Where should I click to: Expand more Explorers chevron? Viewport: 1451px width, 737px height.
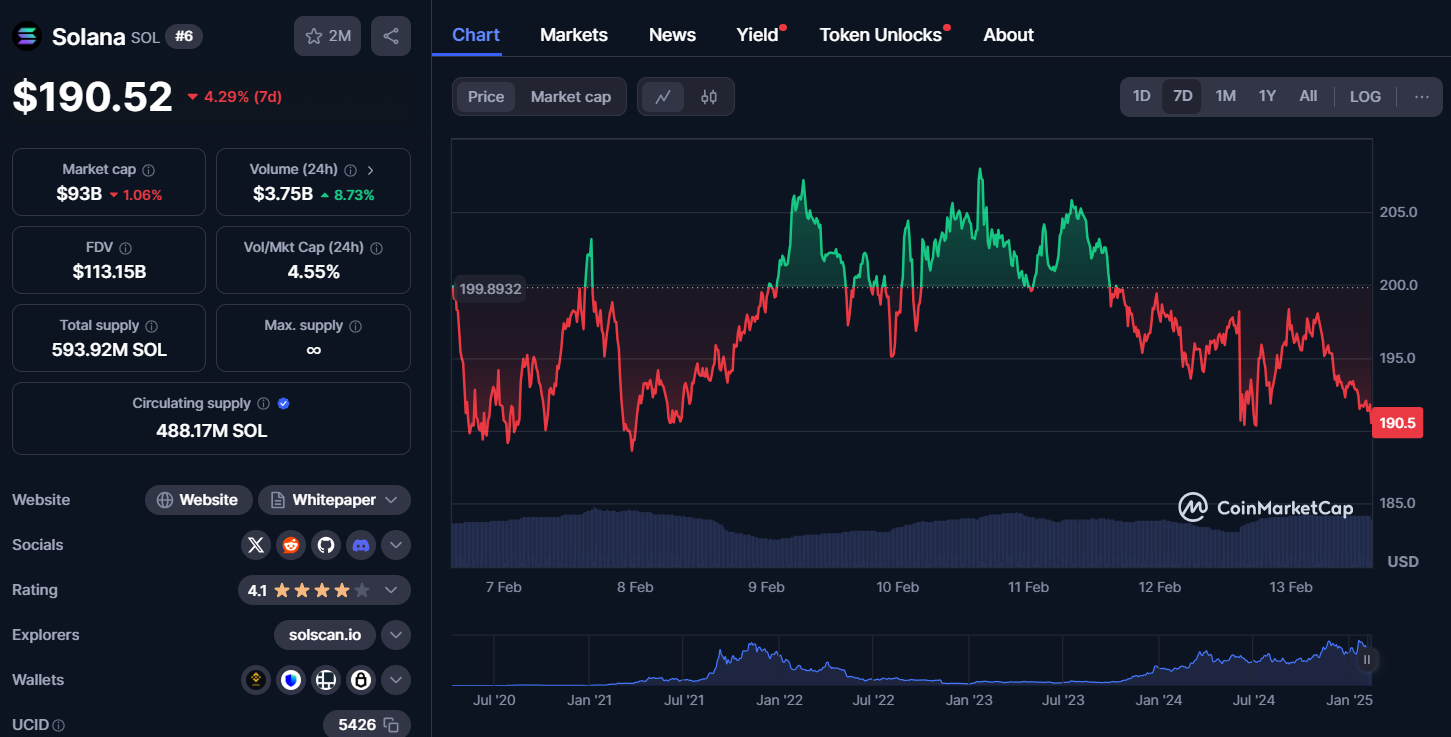coord(396,635)
